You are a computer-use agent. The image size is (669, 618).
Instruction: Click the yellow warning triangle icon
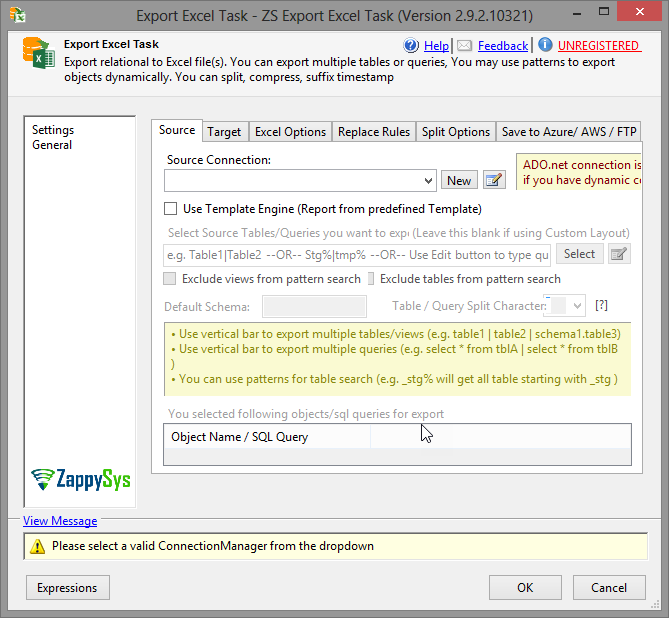(x=38, y=546)
